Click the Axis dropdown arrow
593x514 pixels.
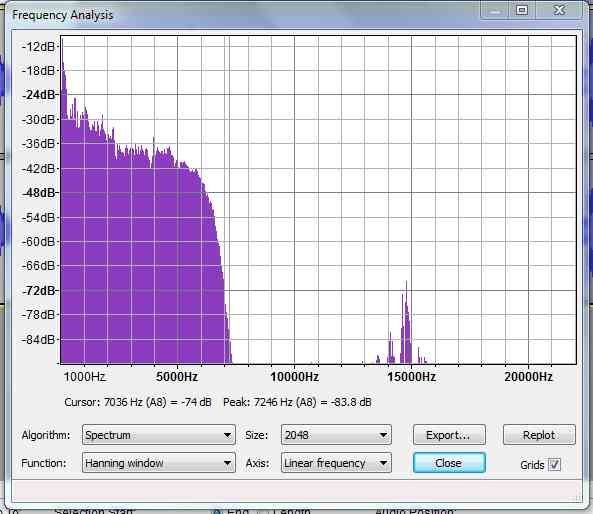[x=383, y=463]
